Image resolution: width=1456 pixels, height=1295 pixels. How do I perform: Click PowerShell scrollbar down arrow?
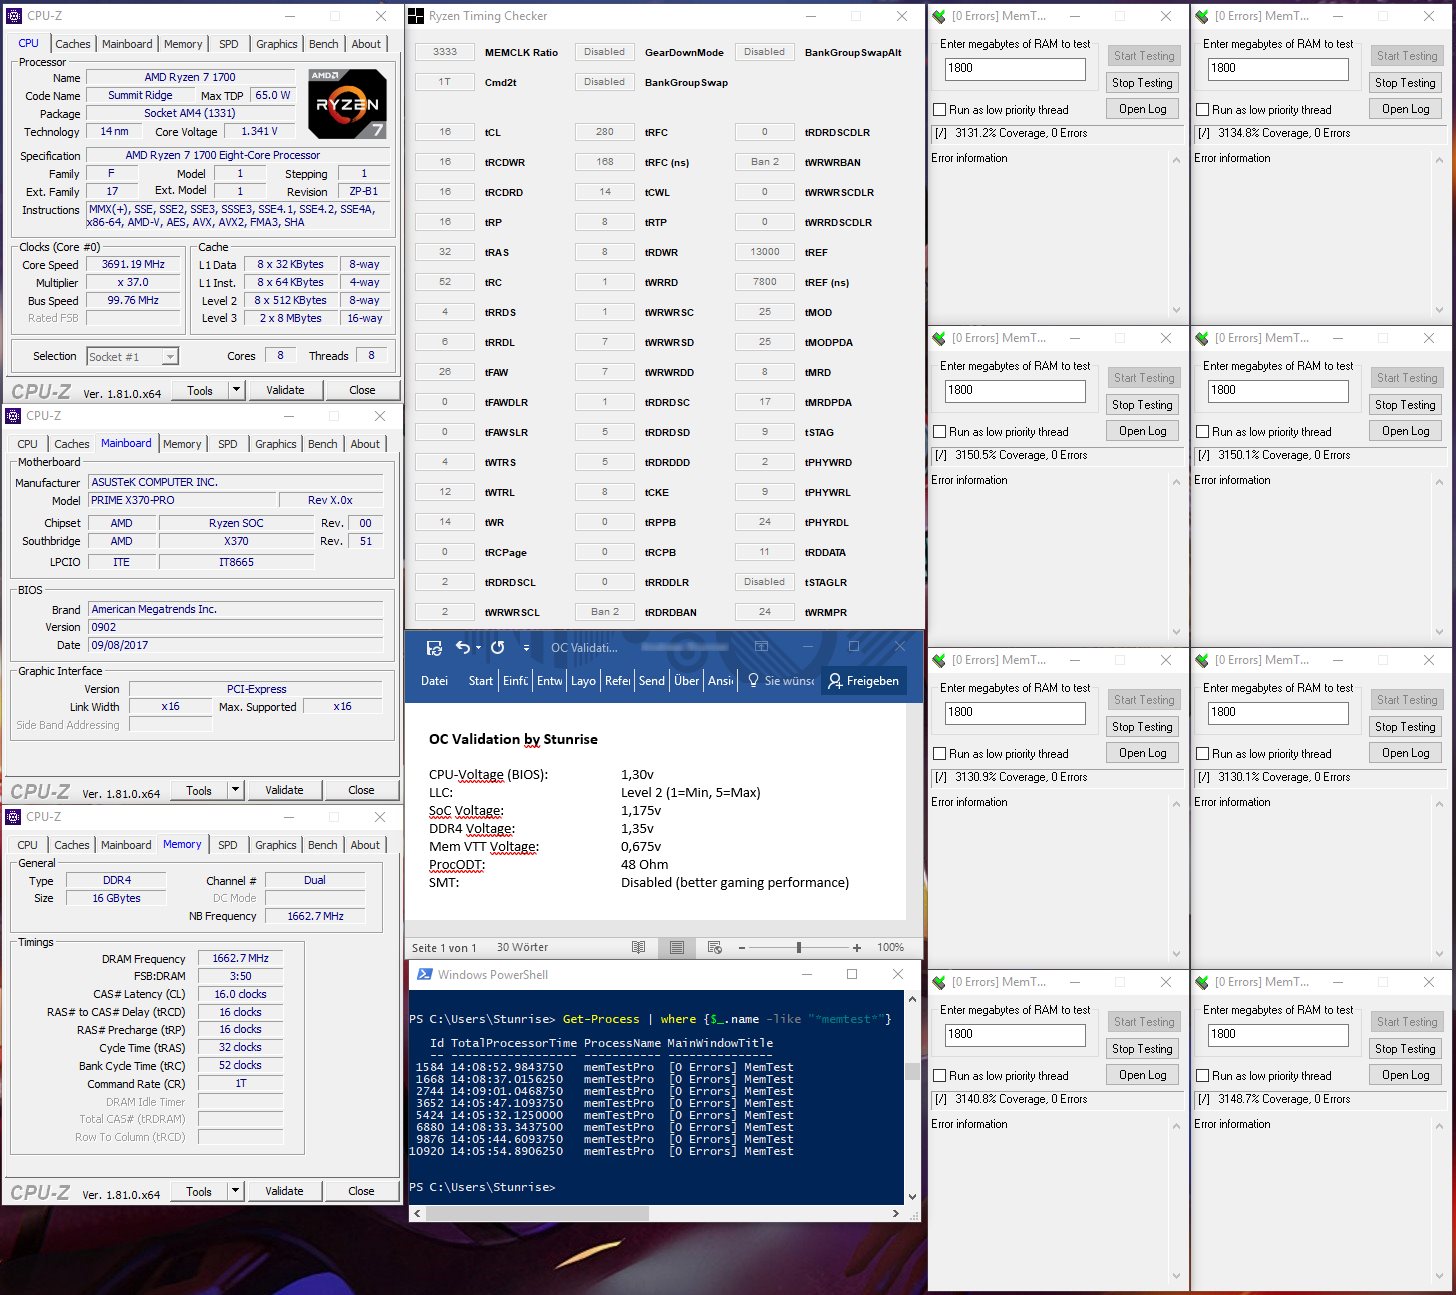point(911,1197)
